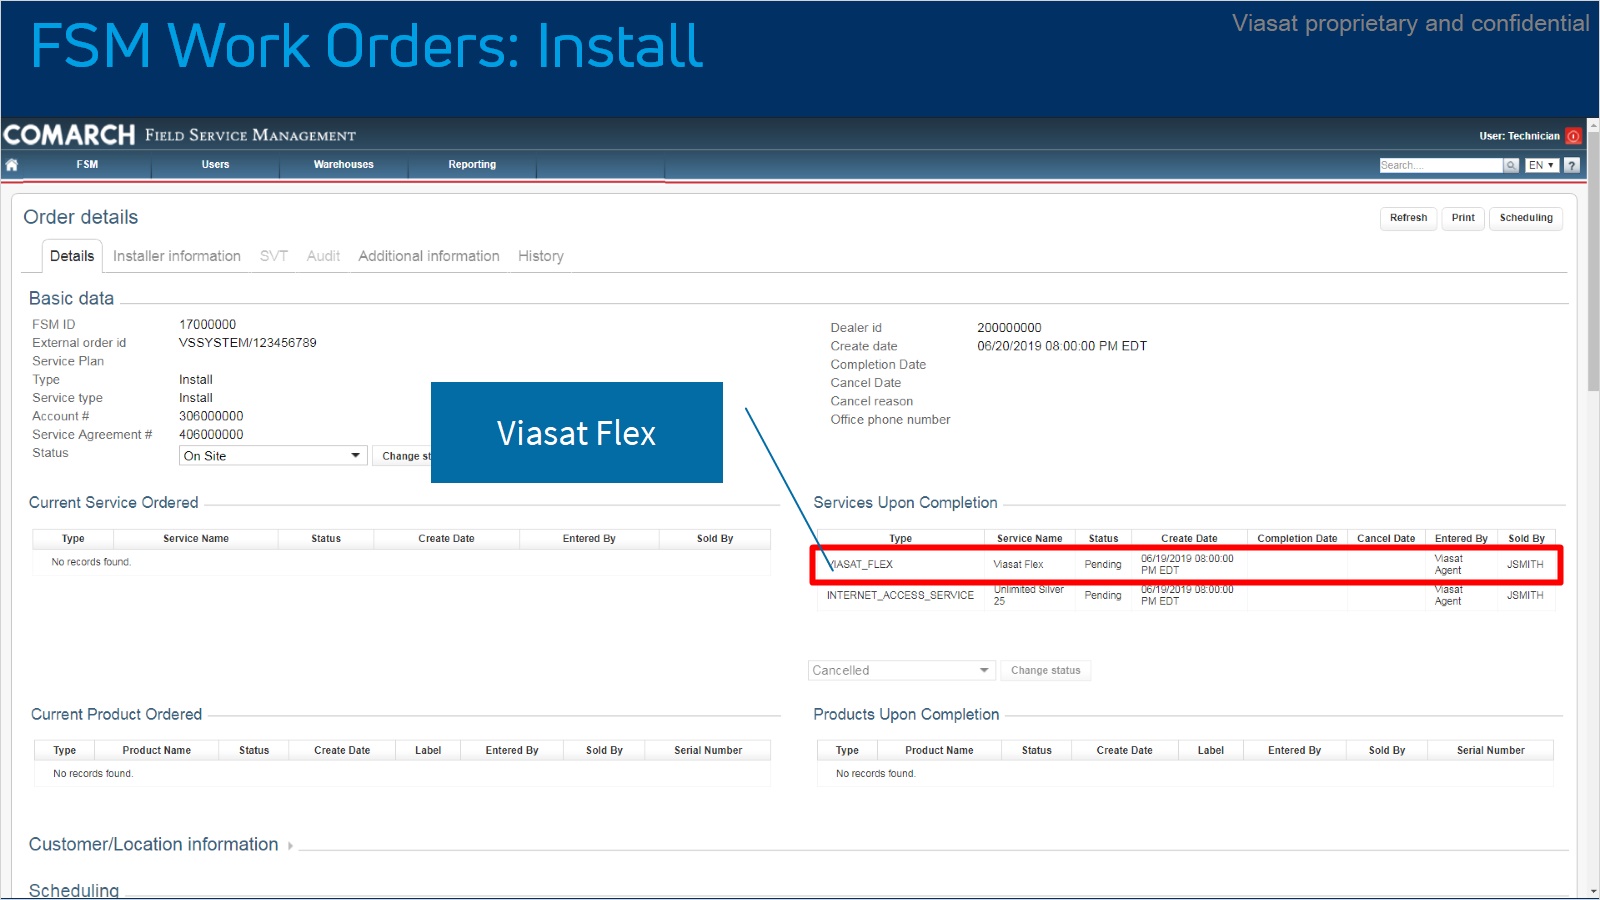Open the Reporting menu
1600x900 pixels.
[472, 165]
